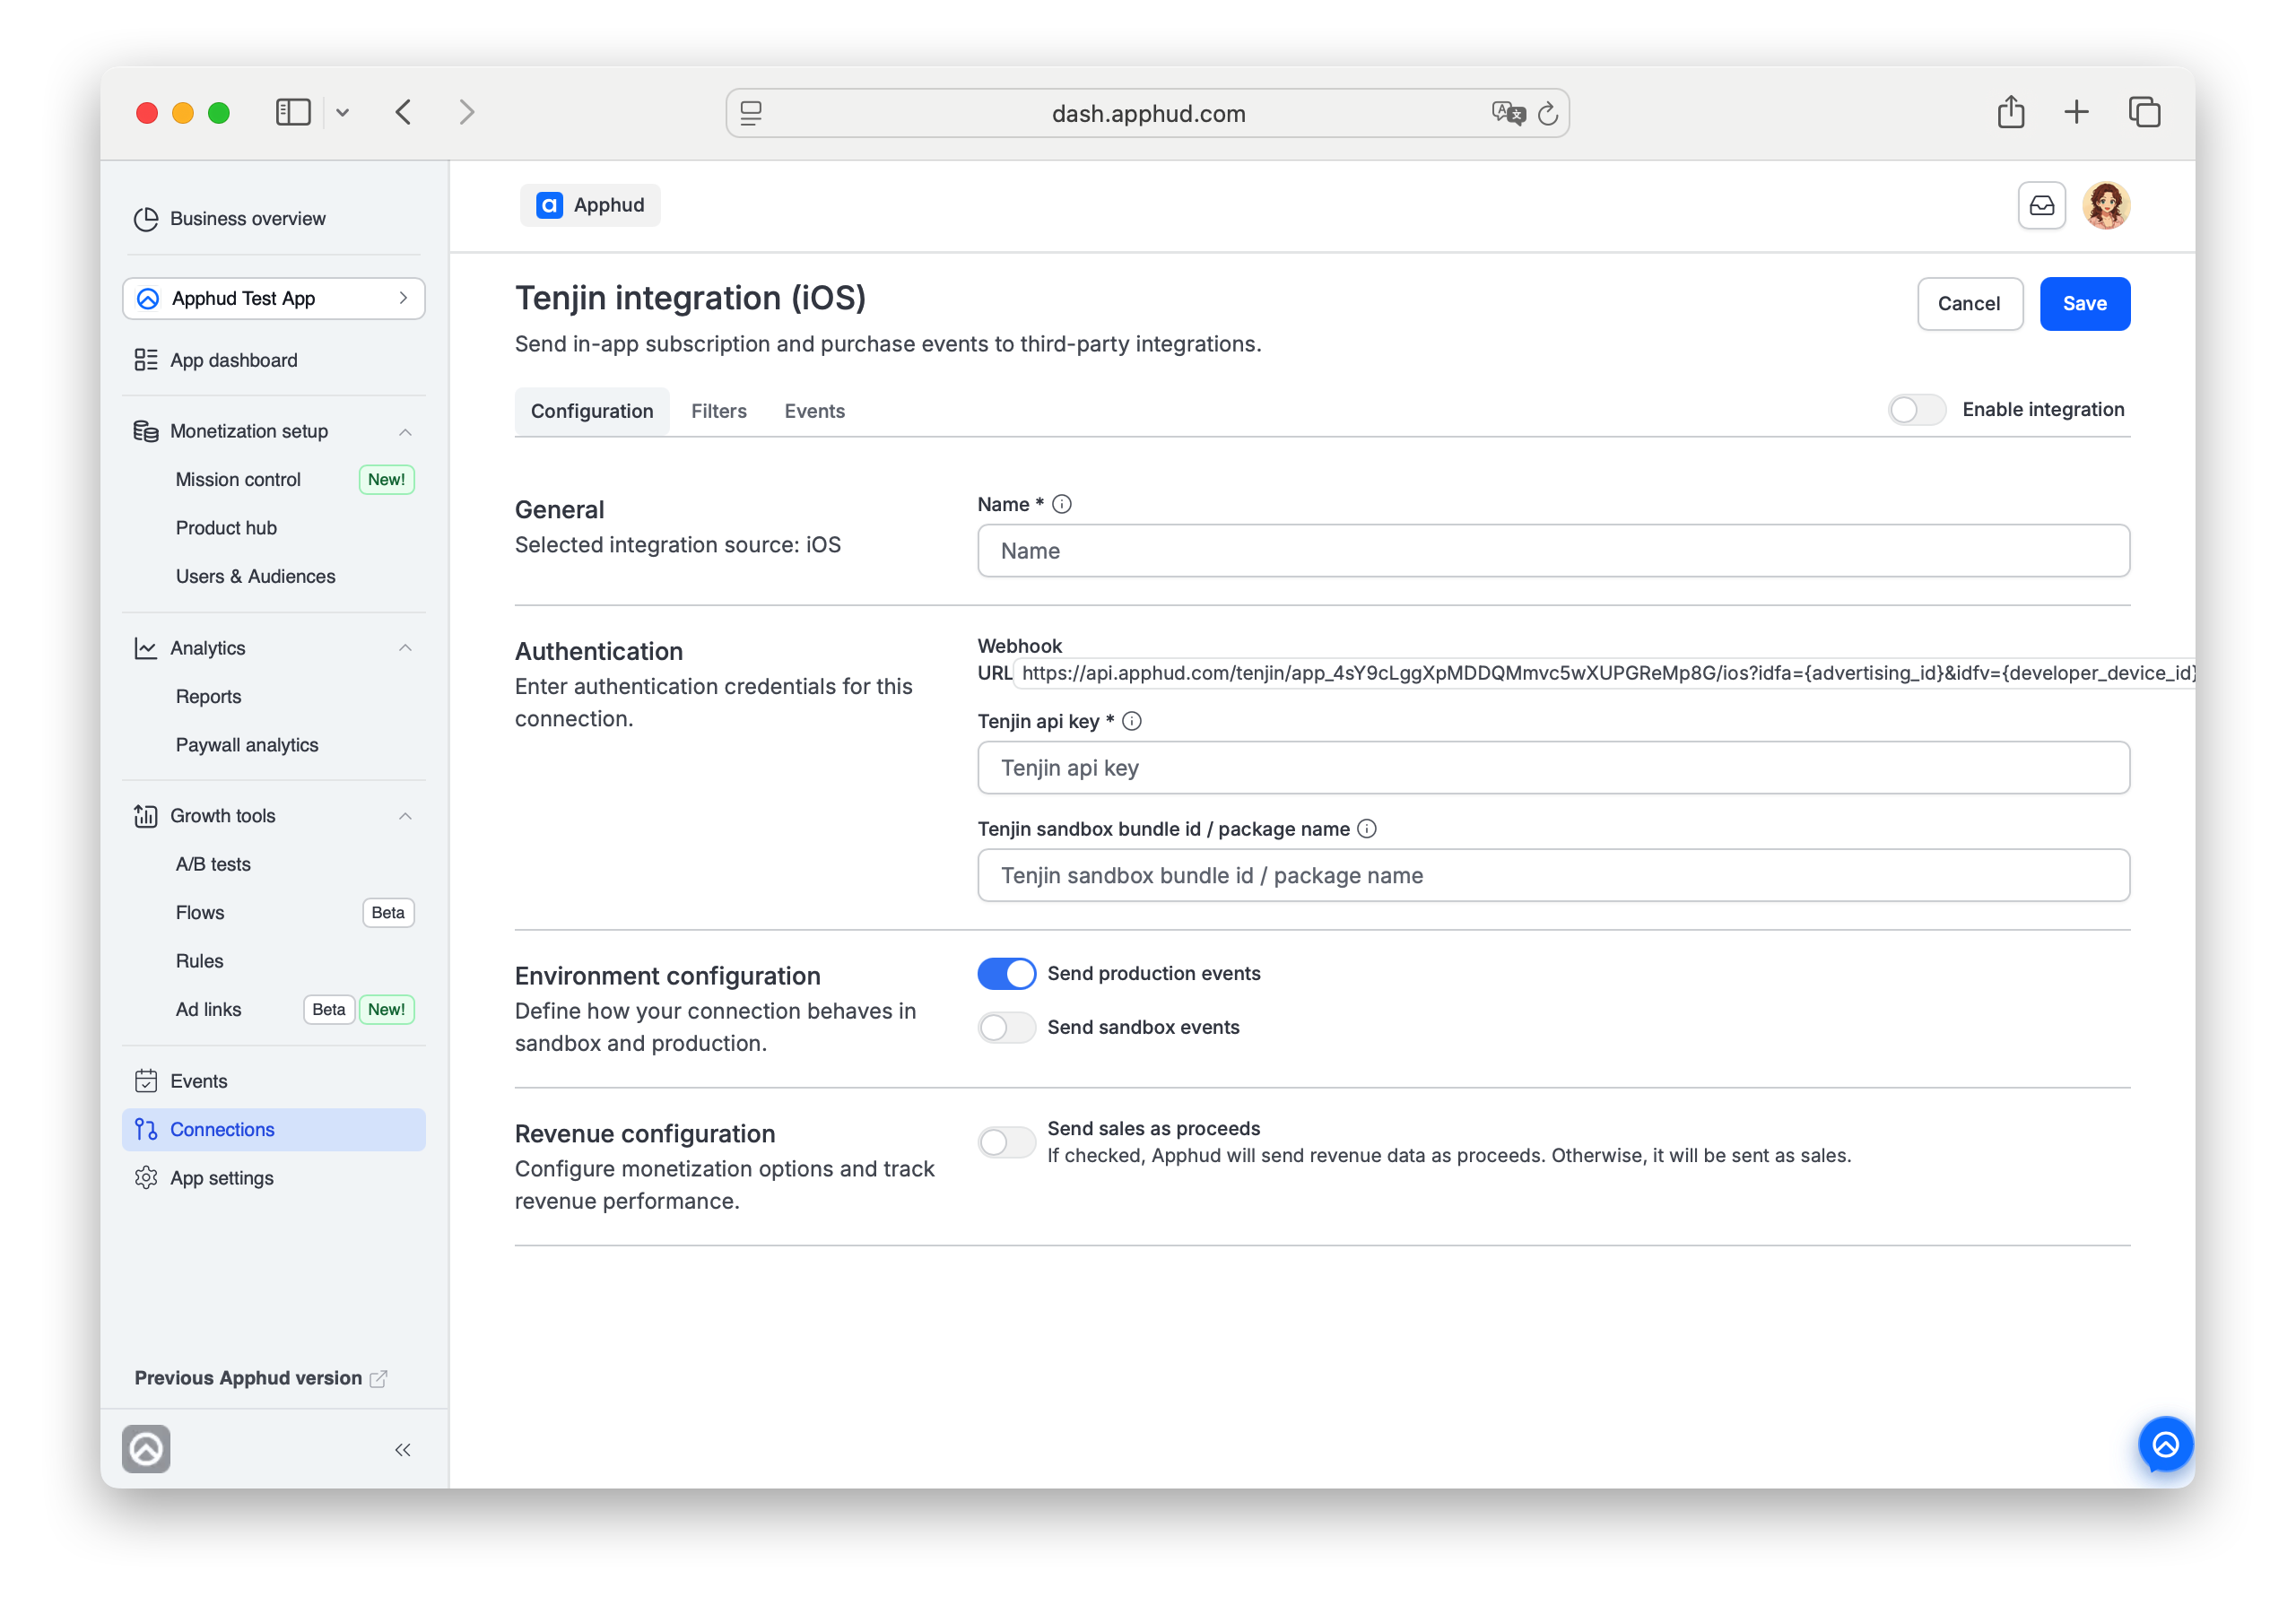Viewport: 2296px width, 1623px height.
Task: Collapse the Monetization setup section
Action: pyautogui.click(x=405, y=432)
